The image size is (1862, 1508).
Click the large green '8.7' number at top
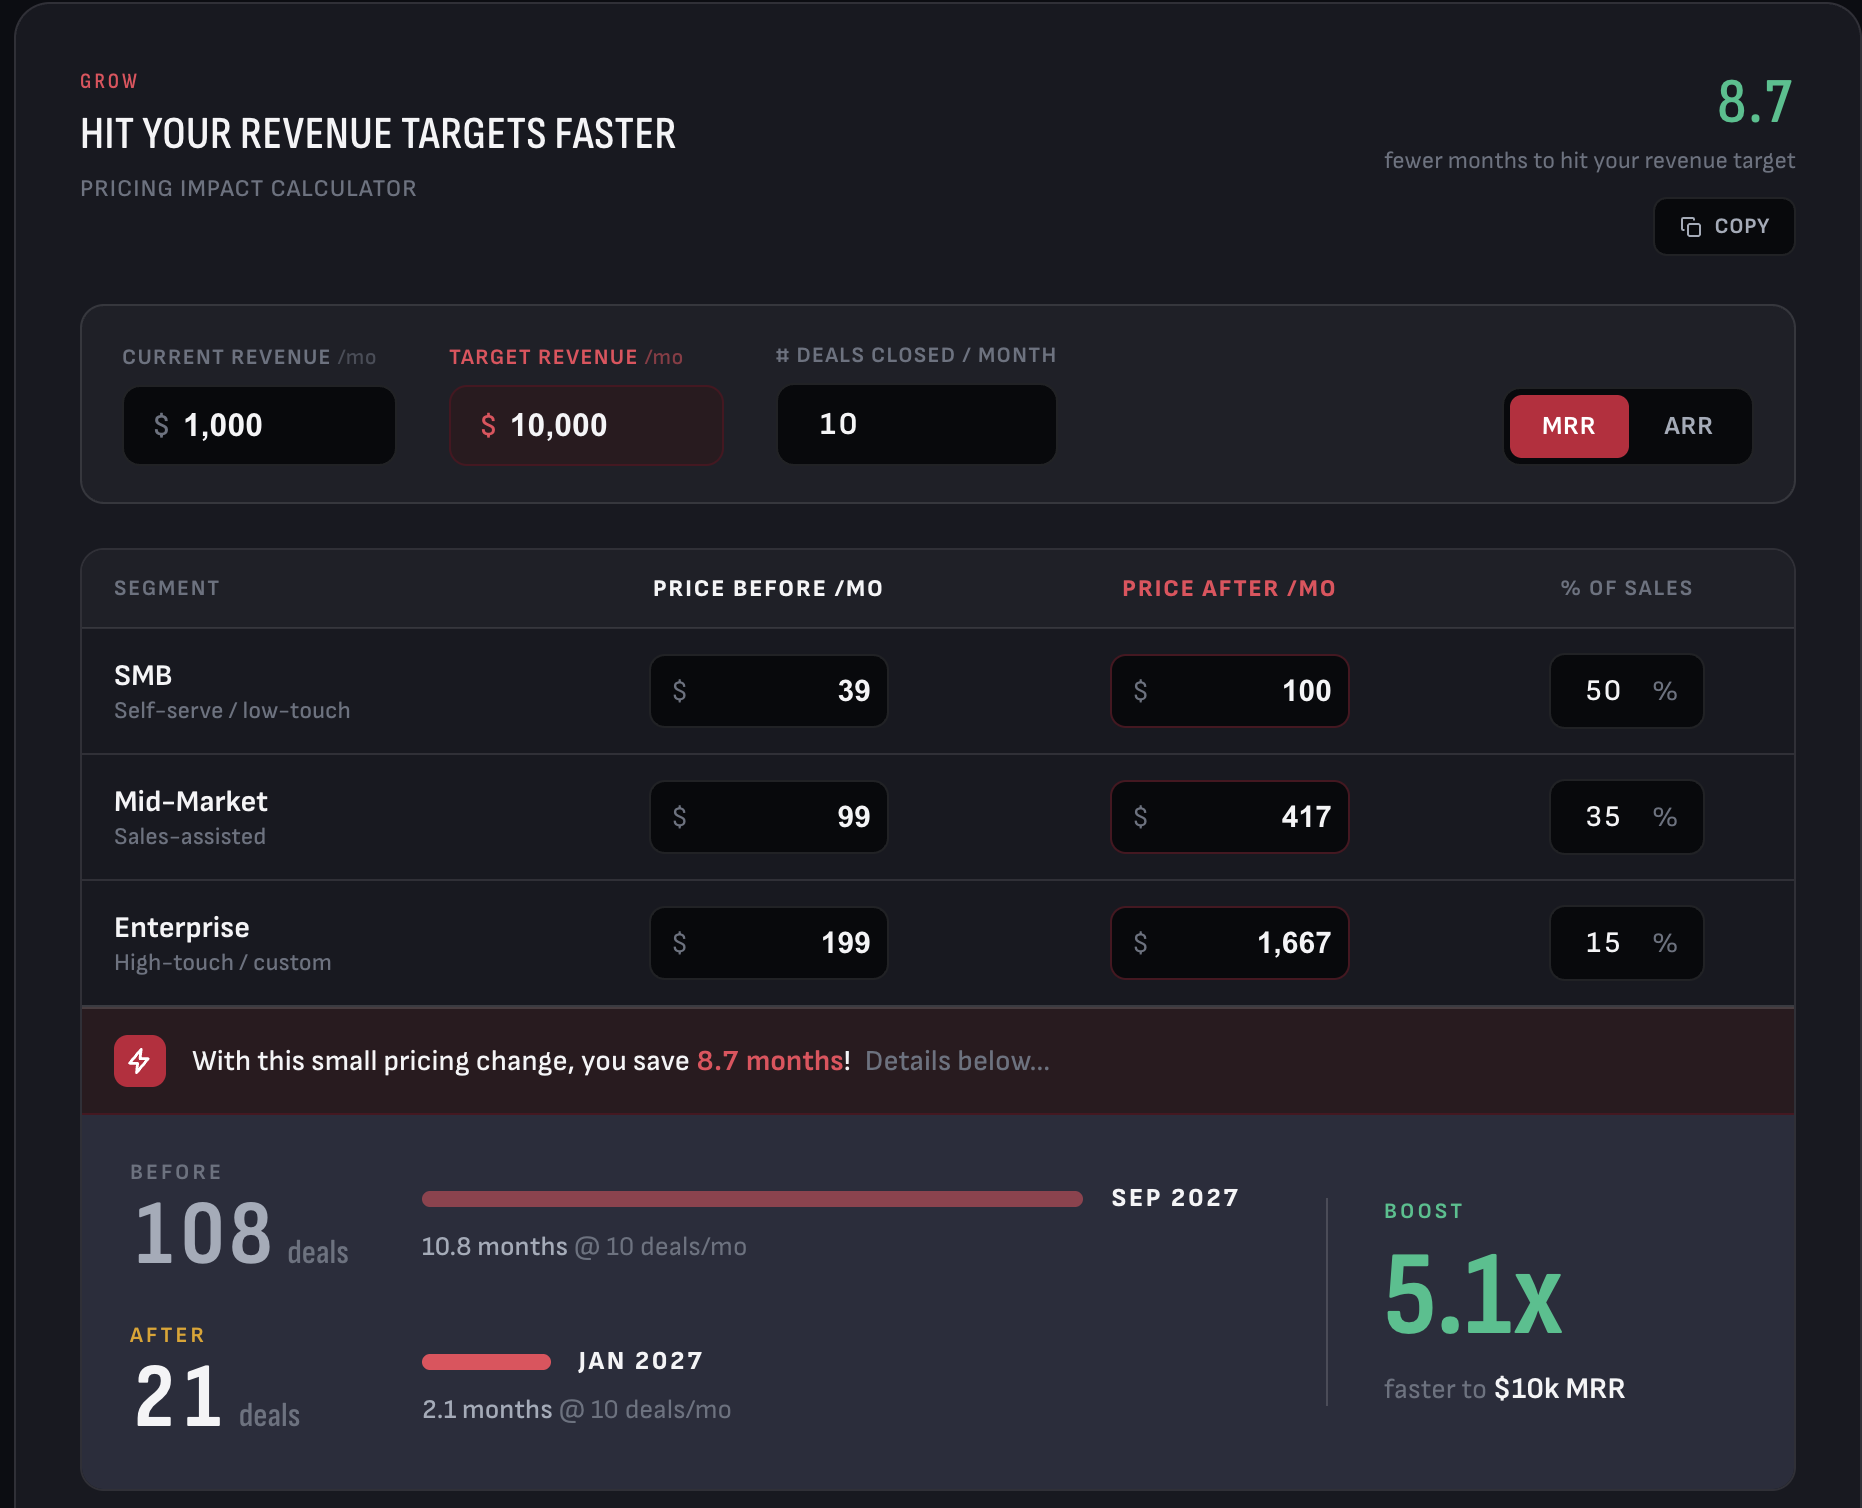[1755, 103]
